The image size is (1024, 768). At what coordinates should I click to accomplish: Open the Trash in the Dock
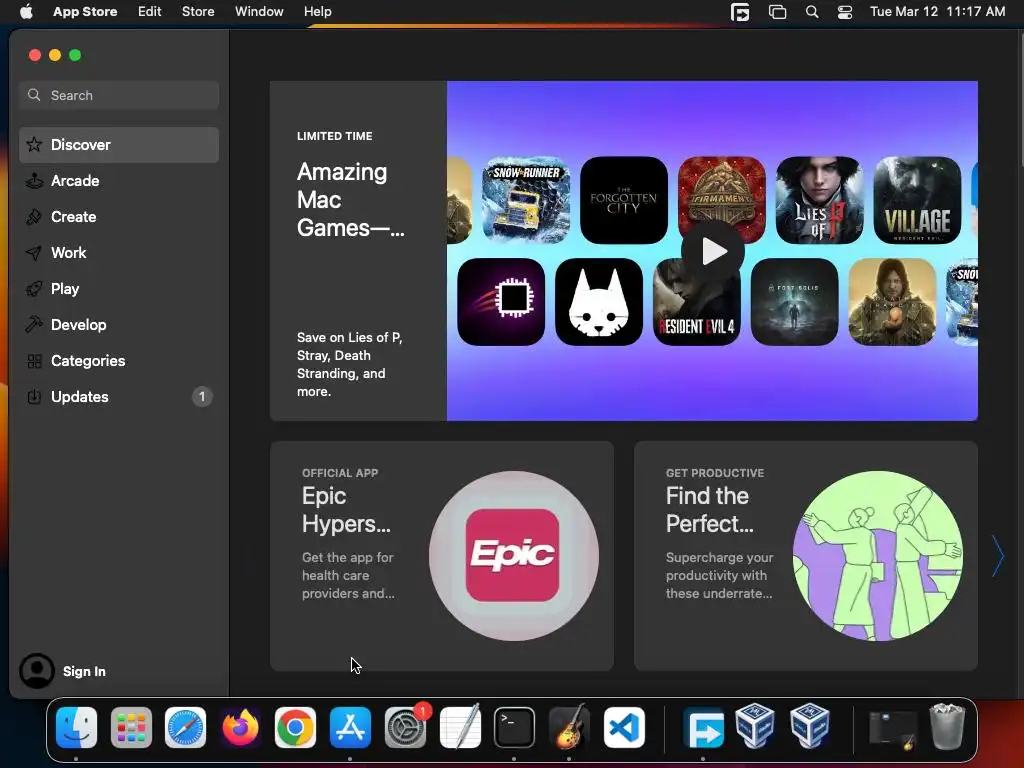coord(947,726)
